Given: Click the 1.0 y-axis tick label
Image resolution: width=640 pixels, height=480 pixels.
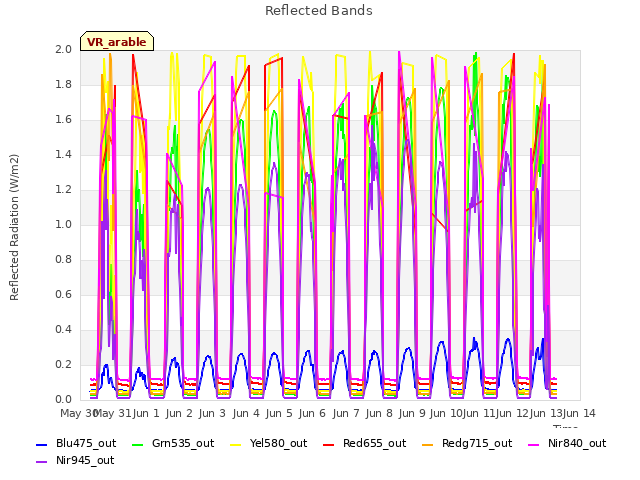Looking at the screenshot, I should point(64,224).
